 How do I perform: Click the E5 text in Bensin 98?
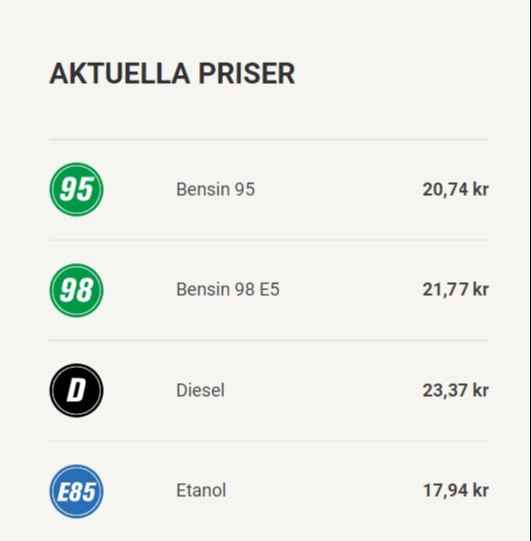269,289
